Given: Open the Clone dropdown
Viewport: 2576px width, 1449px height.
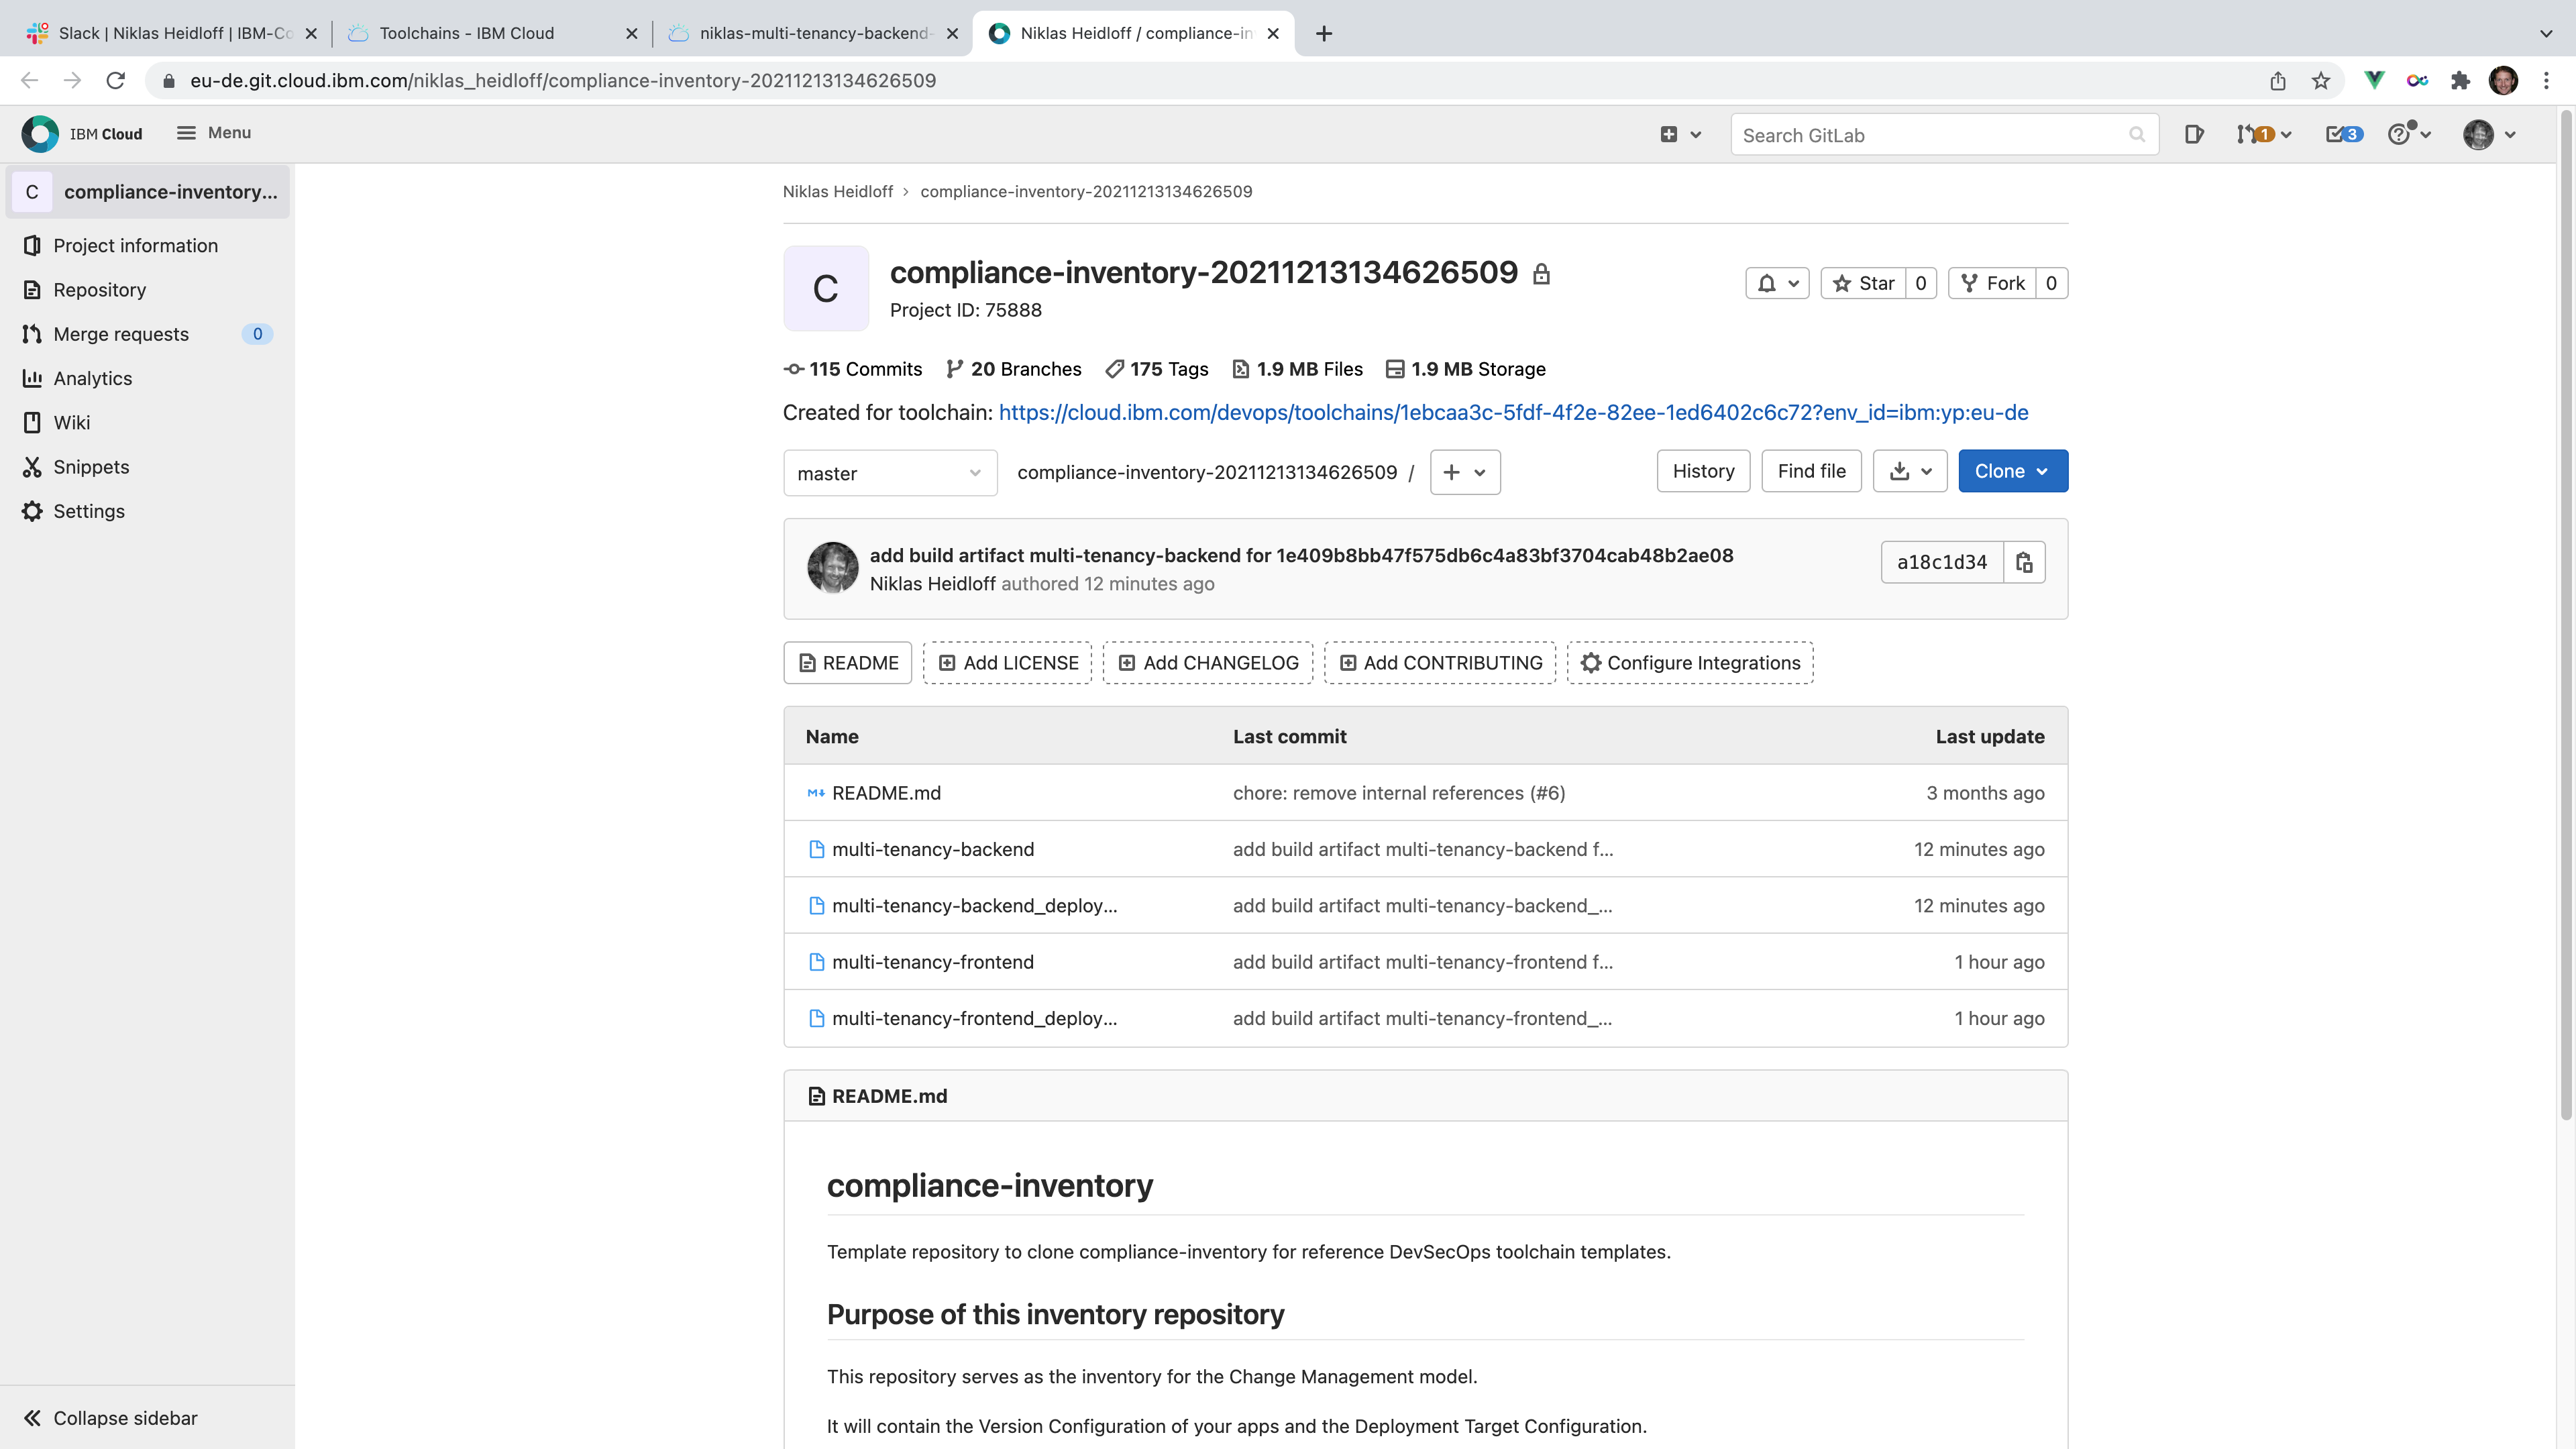Looking at the screenshot, I should (2012, 471).
